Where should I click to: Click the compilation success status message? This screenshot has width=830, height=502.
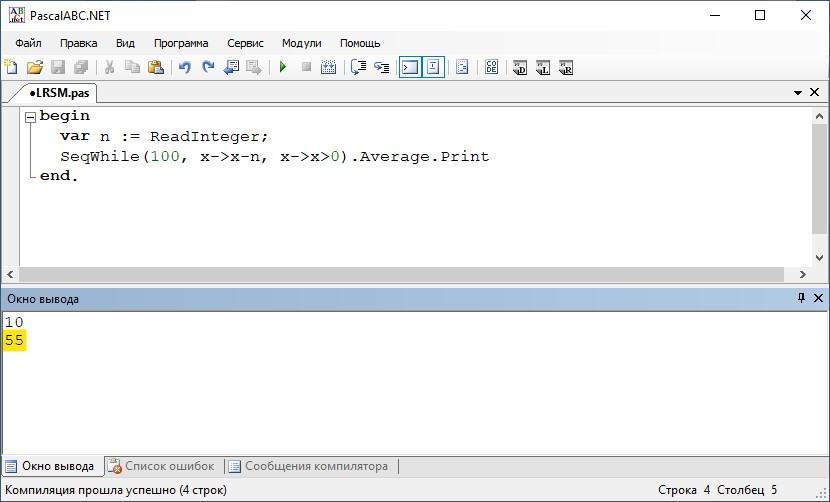coord(116,490)
